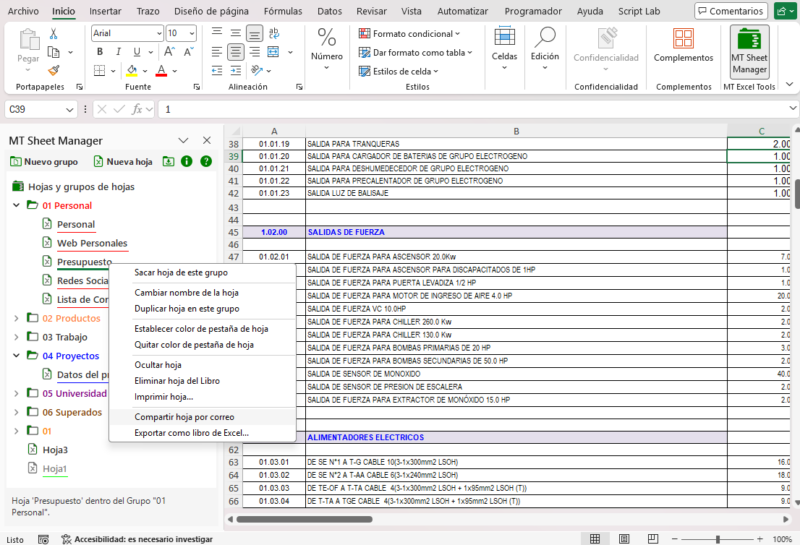Click the Merge and Center icon
The height and width of the screenshot is (545, 800).
[x=273, y=52]
